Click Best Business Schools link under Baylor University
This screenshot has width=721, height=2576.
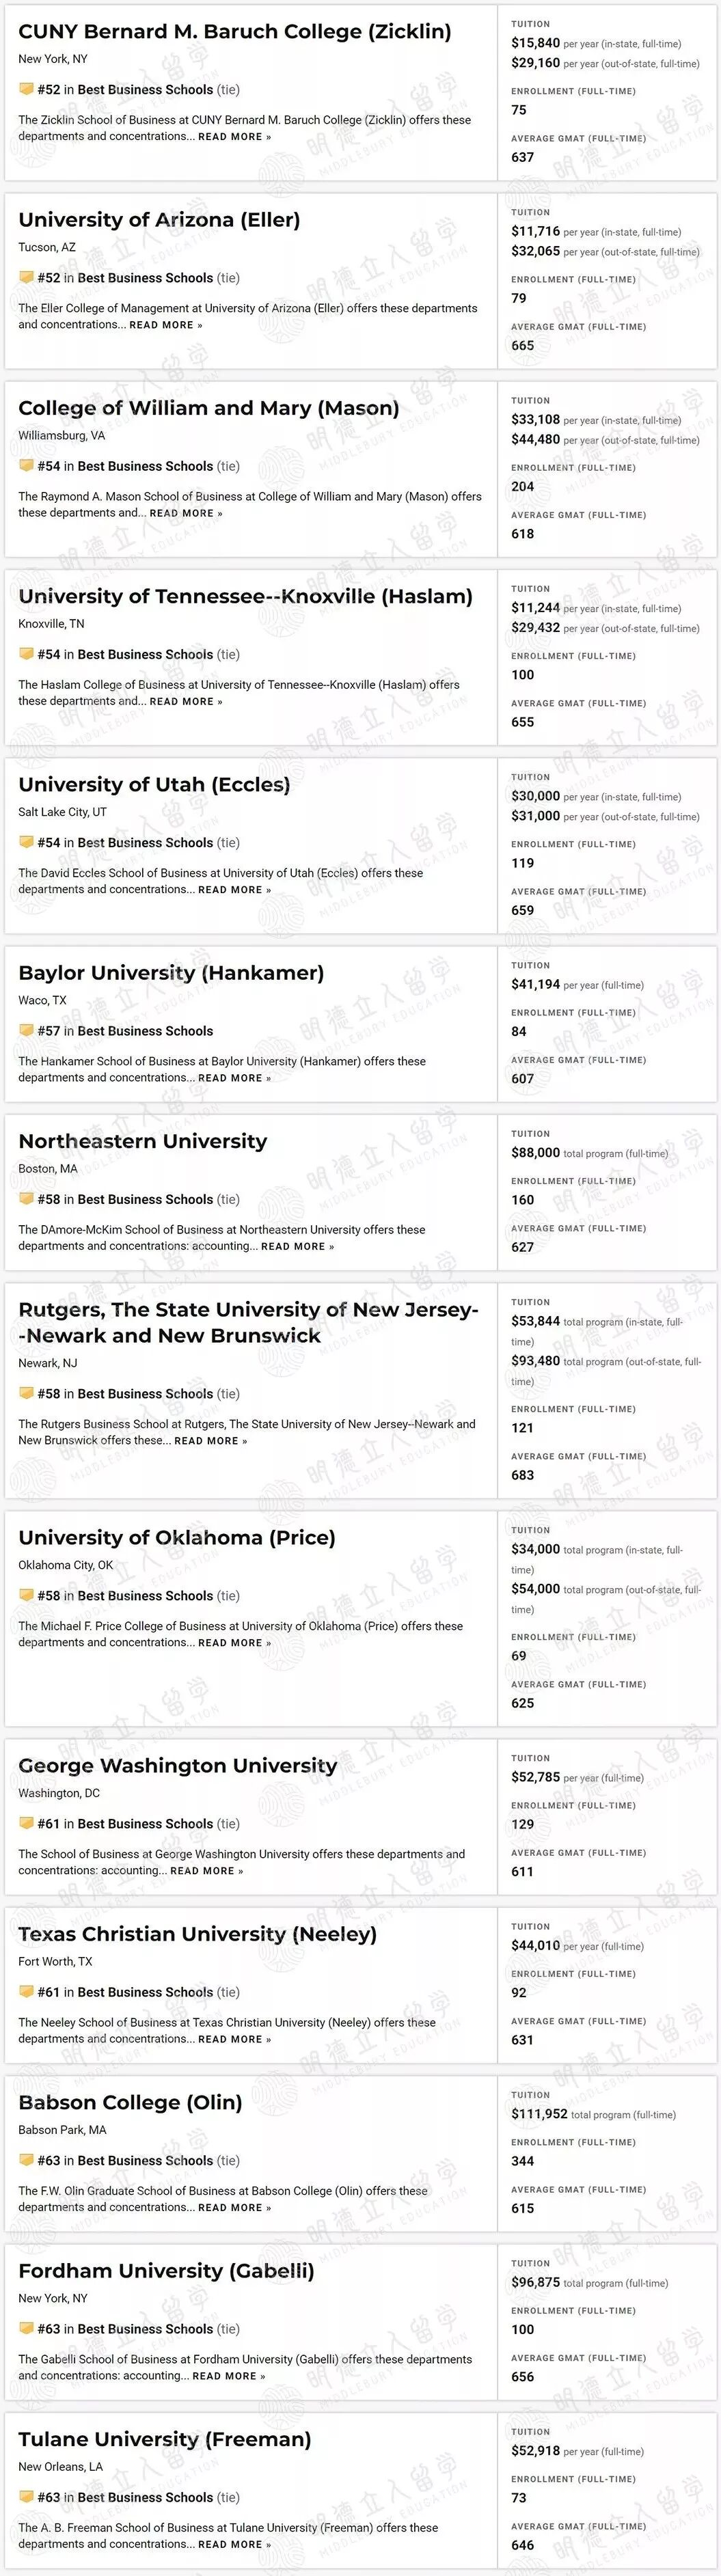click(x=145, y=1031)
